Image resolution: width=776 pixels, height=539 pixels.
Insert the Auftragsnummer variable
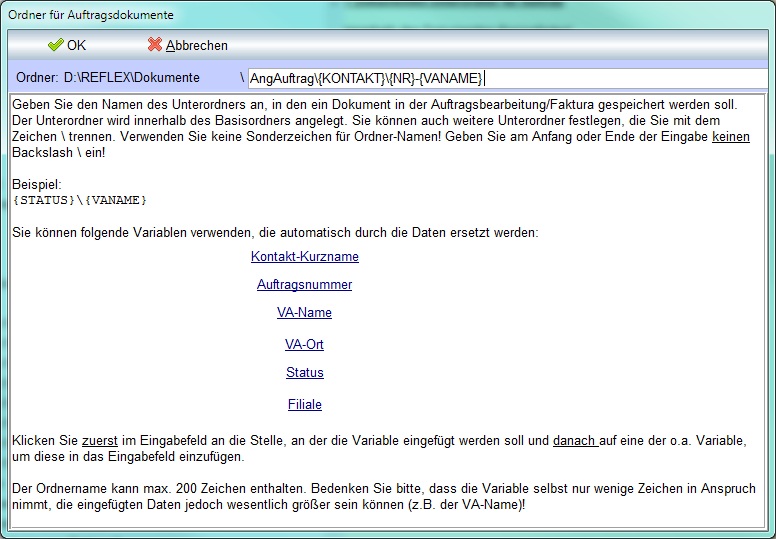(304, 285)
